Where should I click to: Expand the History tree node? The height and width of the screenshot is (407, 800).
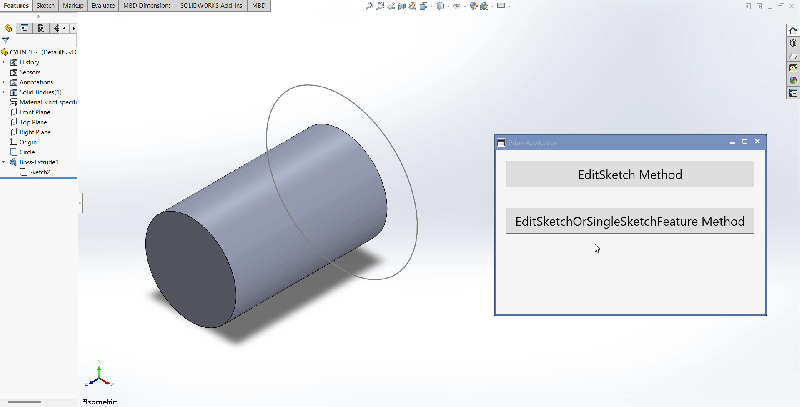[x=4, y=62]
